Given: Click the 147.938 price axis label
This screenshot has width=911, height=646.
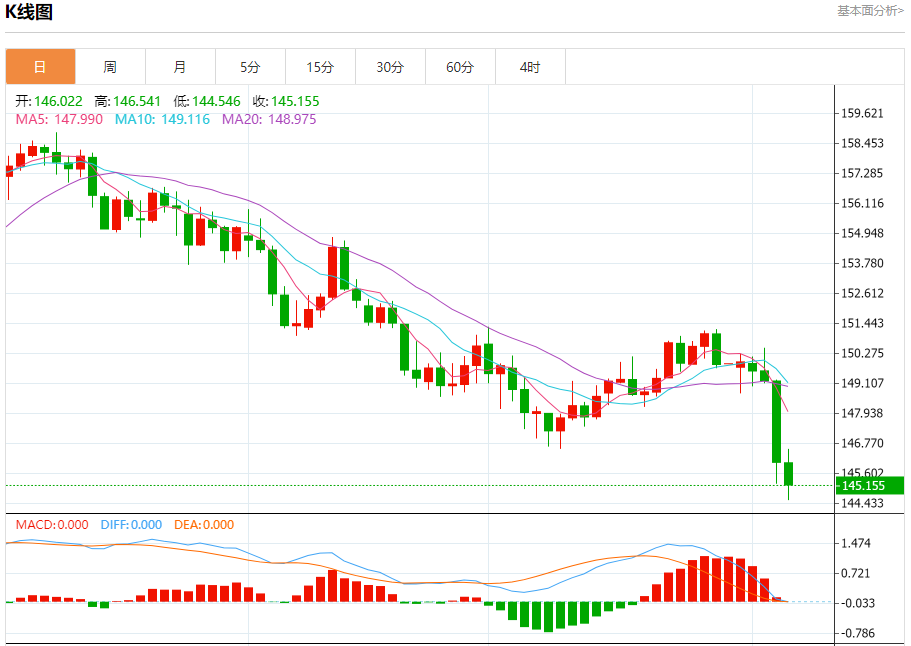Looking at the screenshot, I should [862, 413].
